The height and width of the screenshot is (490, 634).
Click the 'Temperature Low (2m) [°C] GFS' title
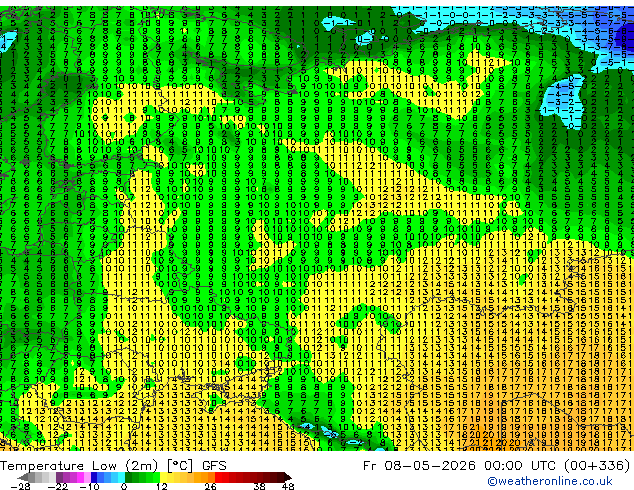pos(113,465)
